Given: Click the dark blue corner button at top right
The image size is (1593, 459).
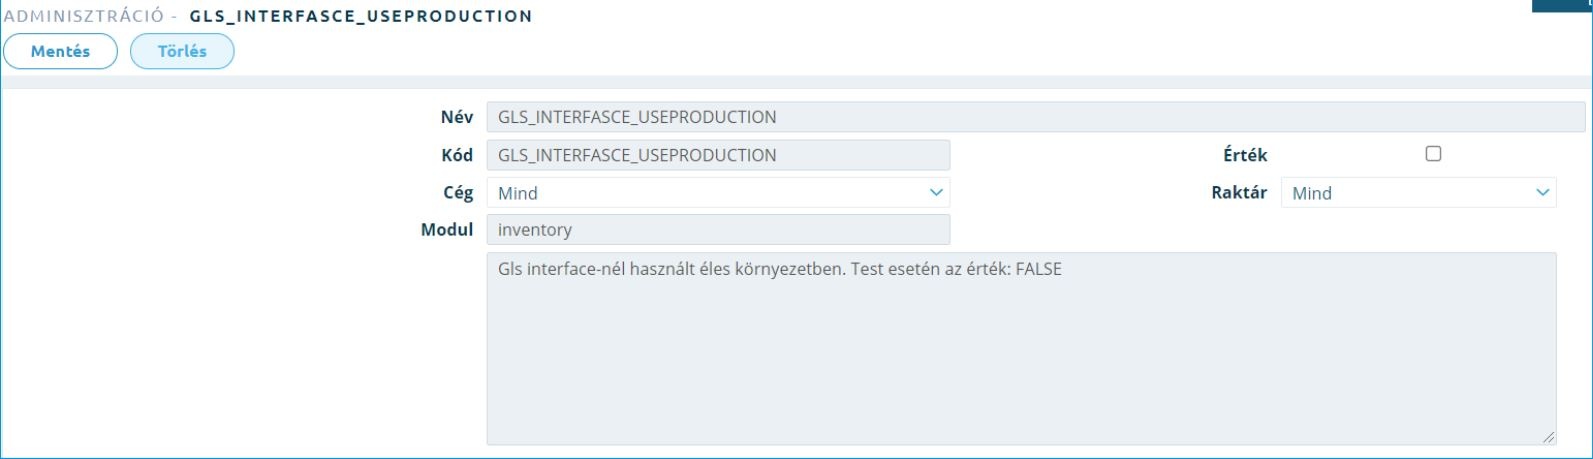Looking at the screenshot, I should click(x=1562, y=5).
